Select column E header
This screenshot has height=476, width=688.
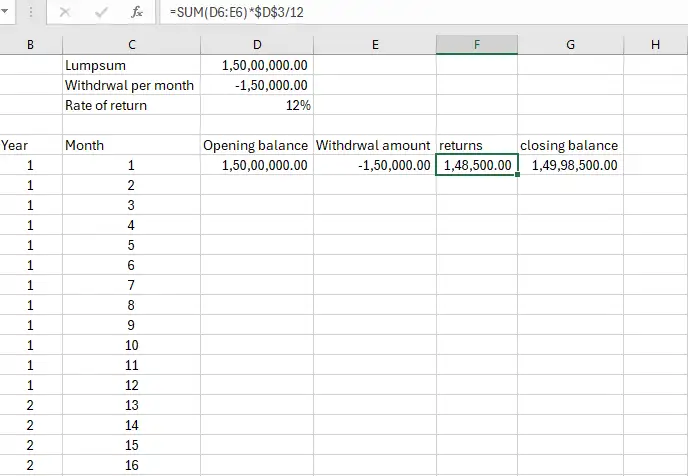click(x=374, y=44)
